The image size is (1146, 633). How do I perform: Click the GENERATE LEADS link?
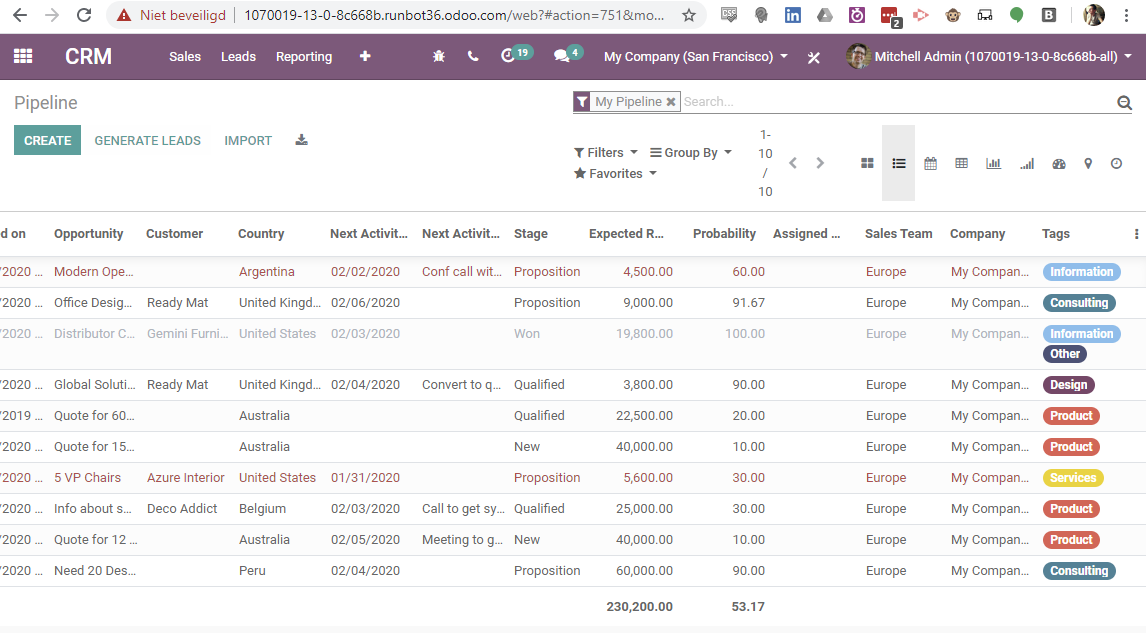tap(147, 141)
